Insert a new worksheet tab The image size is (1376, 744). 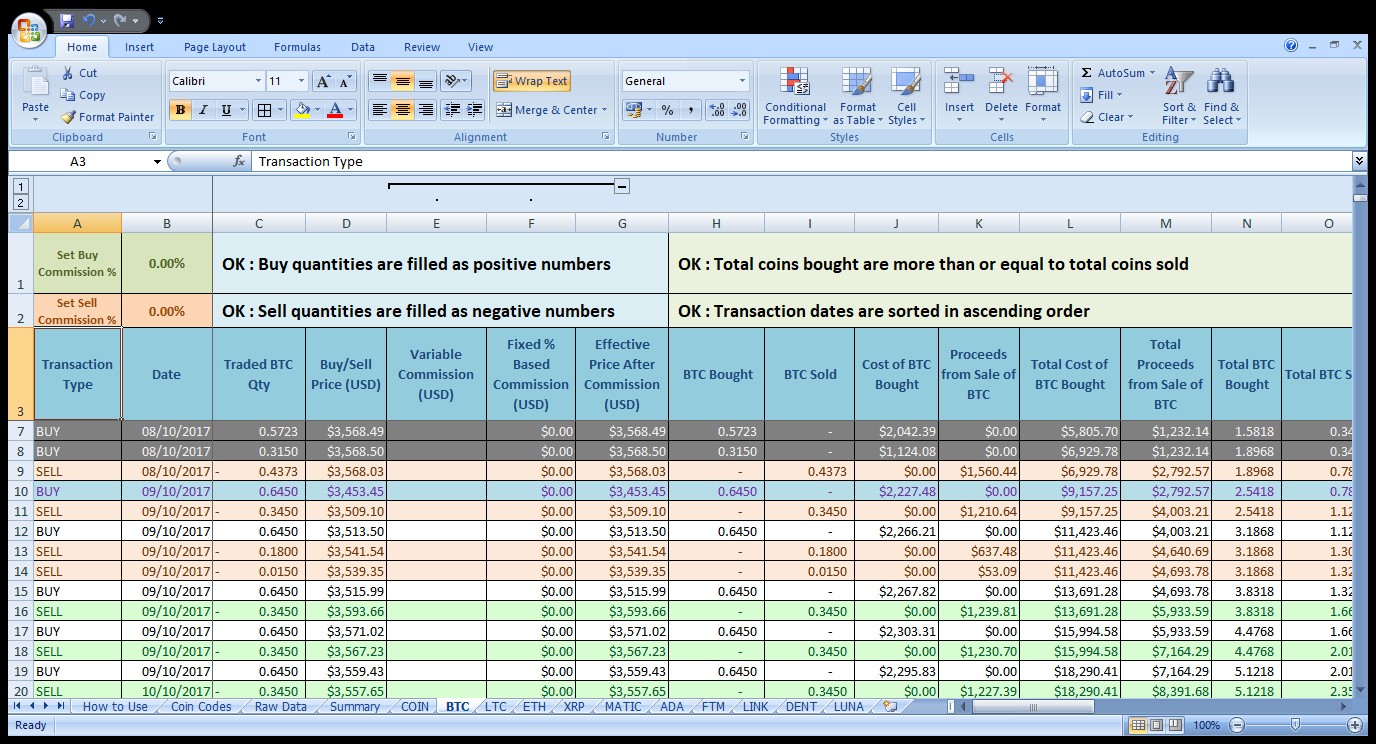click(x=889, y=706)
